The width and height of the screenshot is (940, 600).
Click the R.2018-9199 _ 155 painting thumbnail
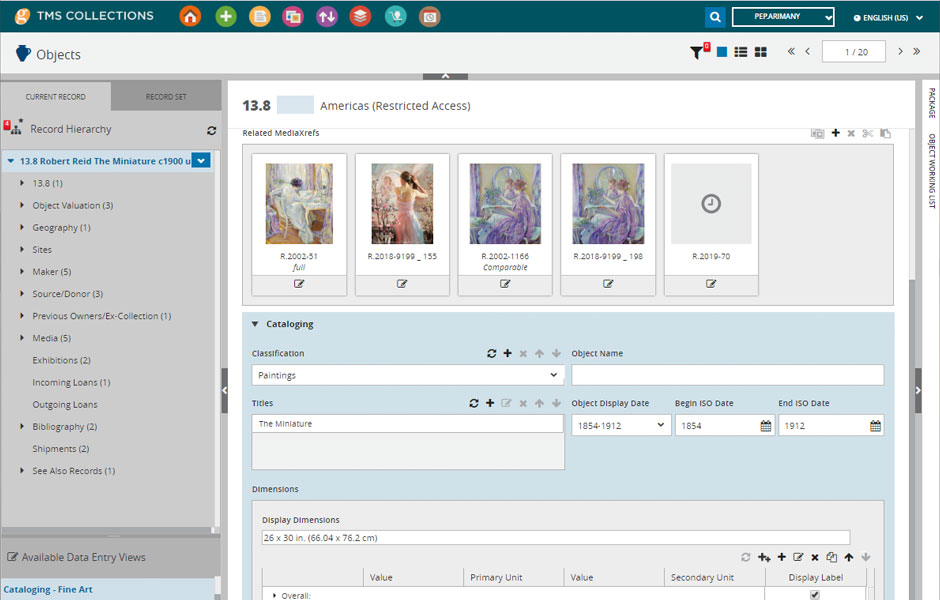pyautogui.click(x=402, y=204)
